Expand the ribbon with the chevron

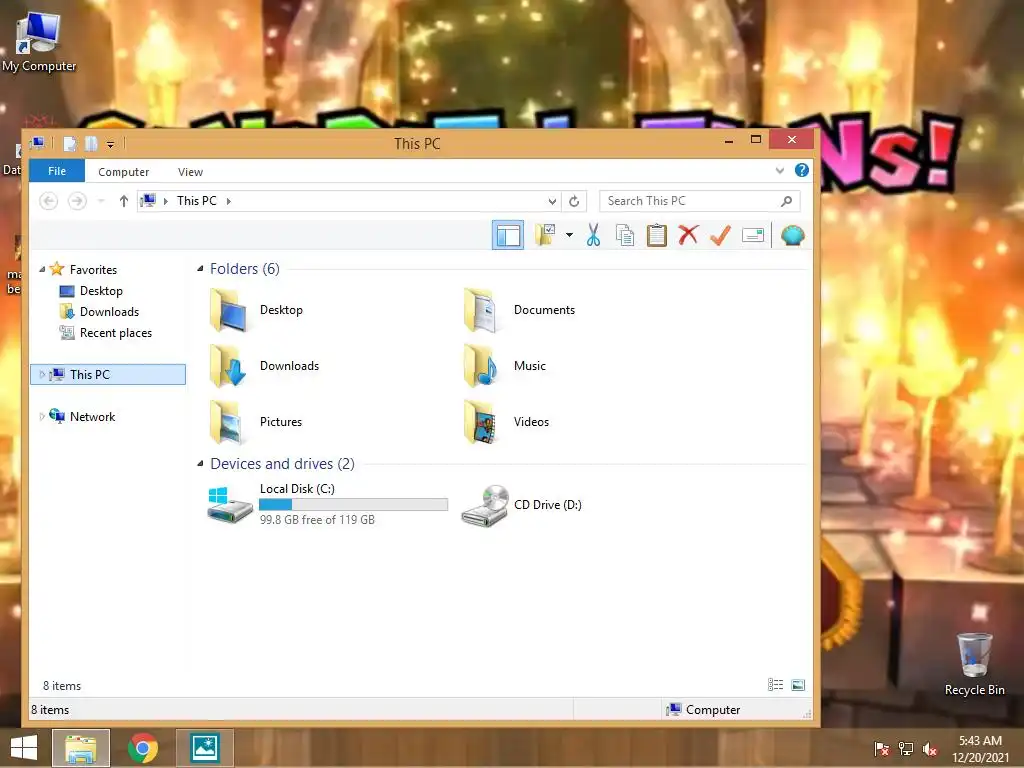pos(779,170)
